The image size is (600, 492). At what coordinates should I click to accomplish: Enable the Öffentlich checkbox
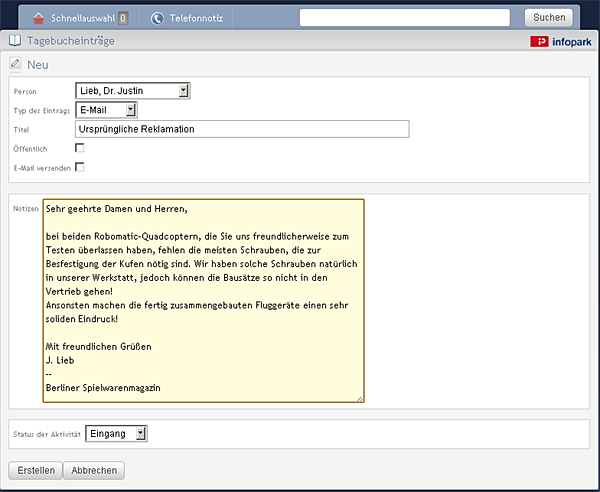tap(80, 148)
